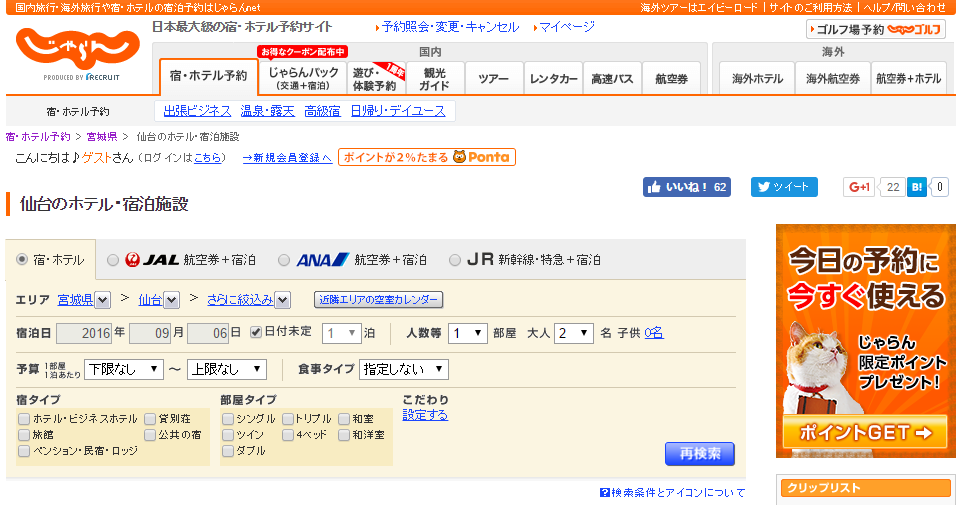This screenshot has width=973, height=505.
Task: Click the help icon for 検索条件とアイコンについて
Action: 604,492
